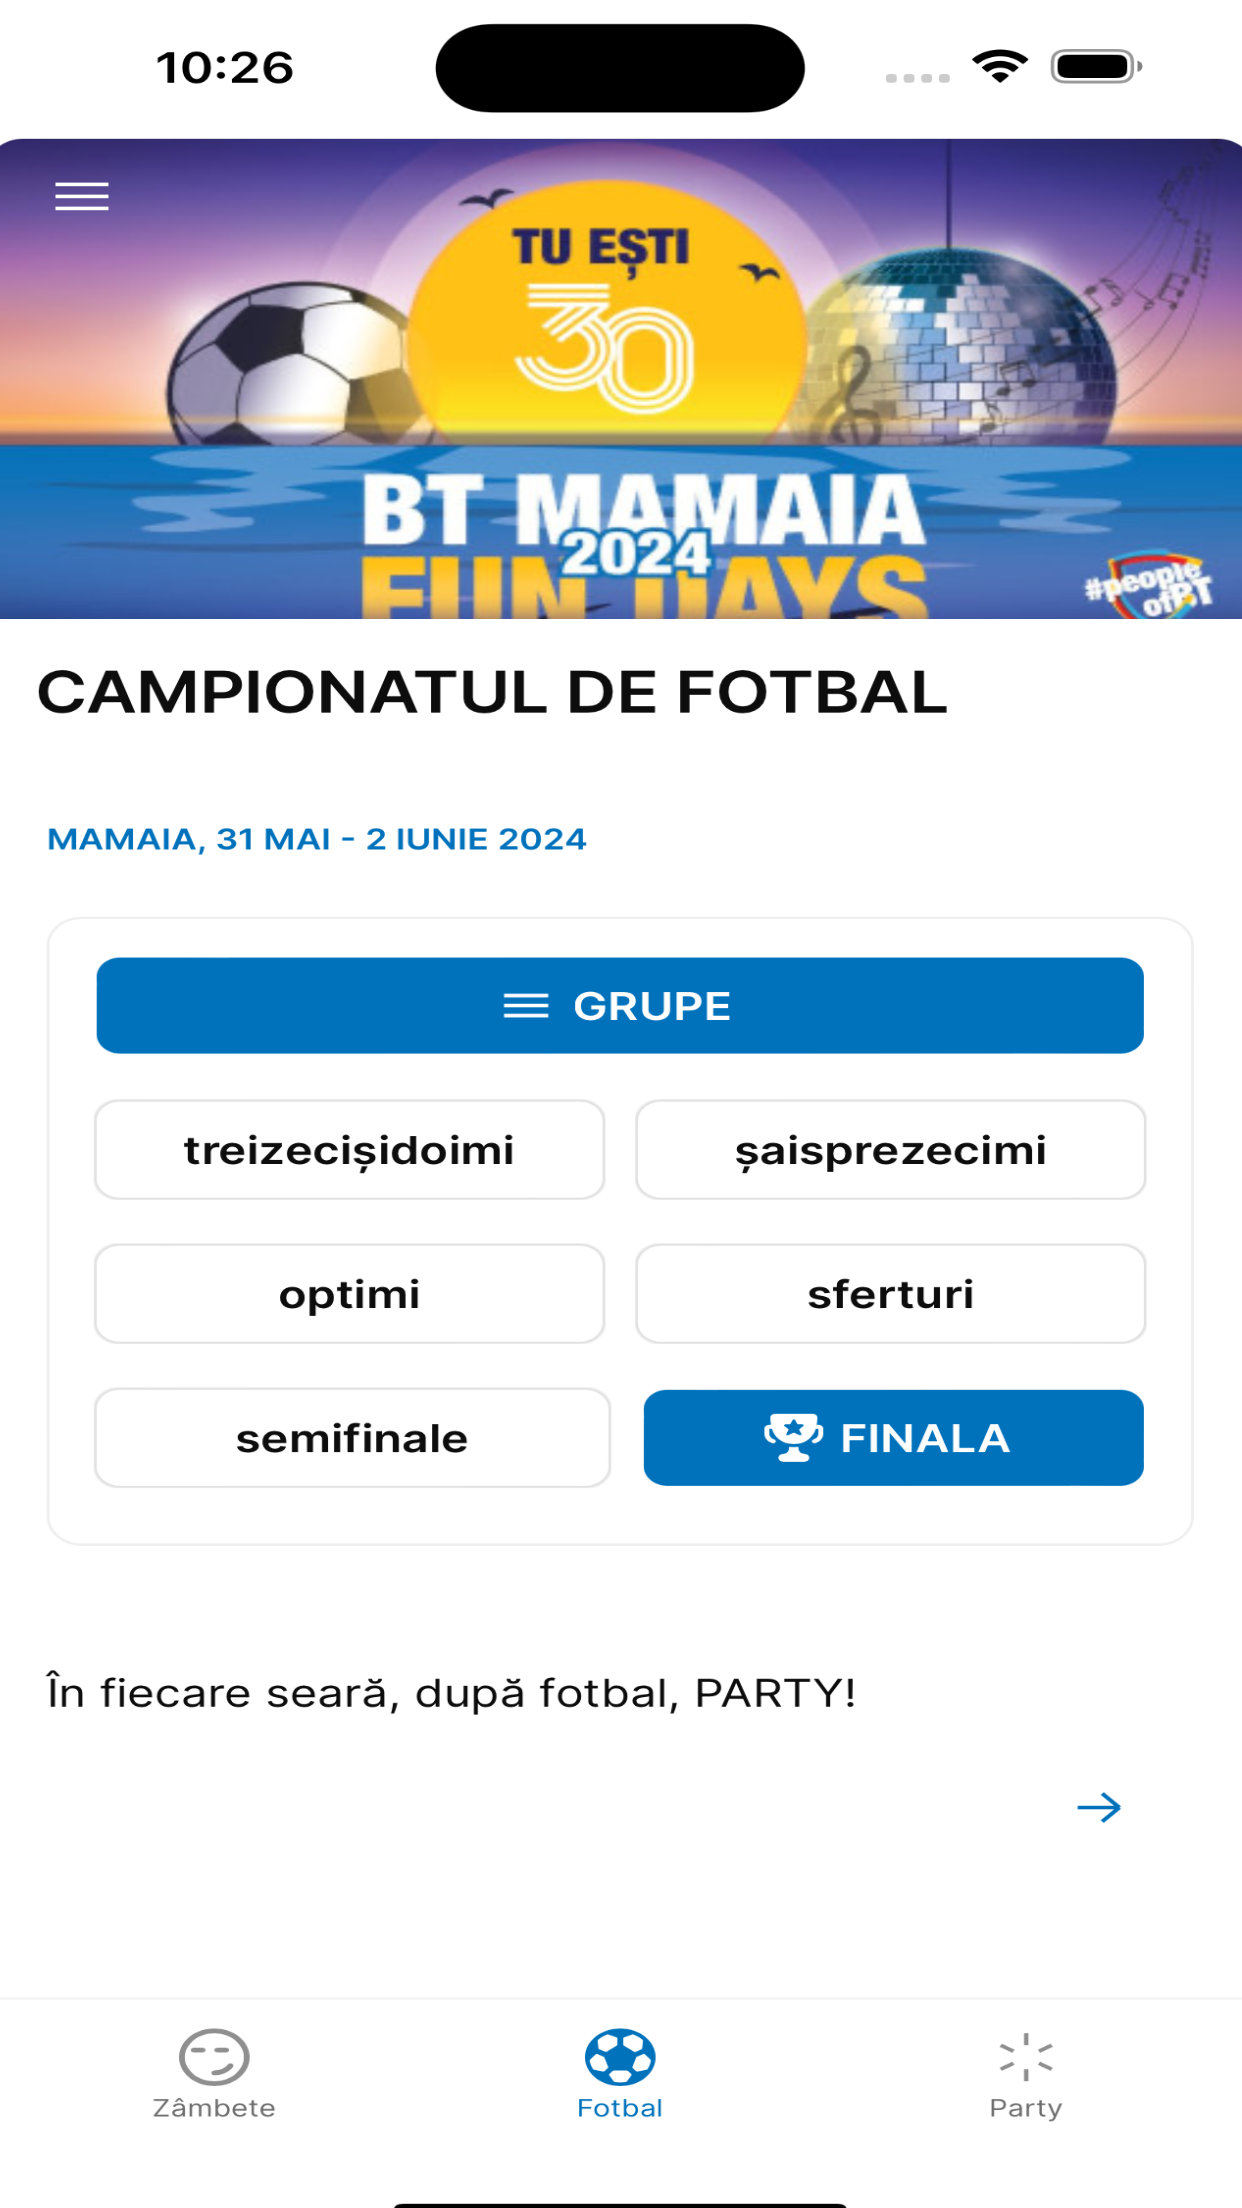Select the șaisprezecimi round
This screenshot has width=1242, height=2208.
pyautogui.click(x=891, y=1150)
